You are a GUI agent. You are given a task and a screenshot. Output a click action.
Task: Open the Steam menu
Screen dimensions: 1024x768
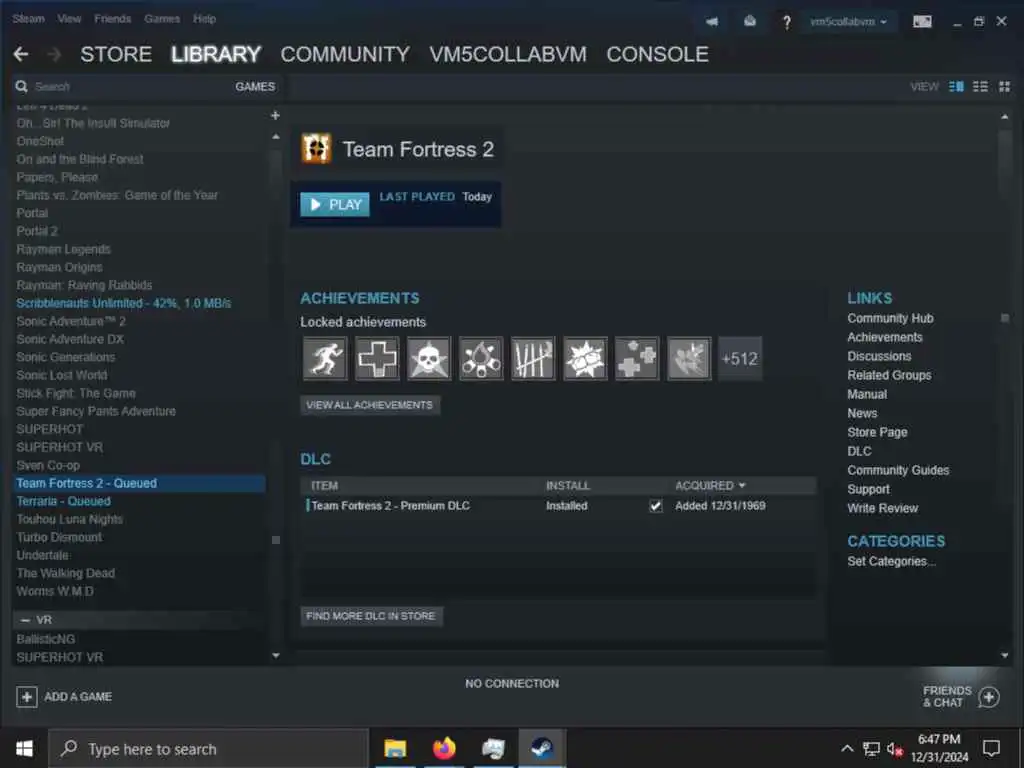pos(29,19)
